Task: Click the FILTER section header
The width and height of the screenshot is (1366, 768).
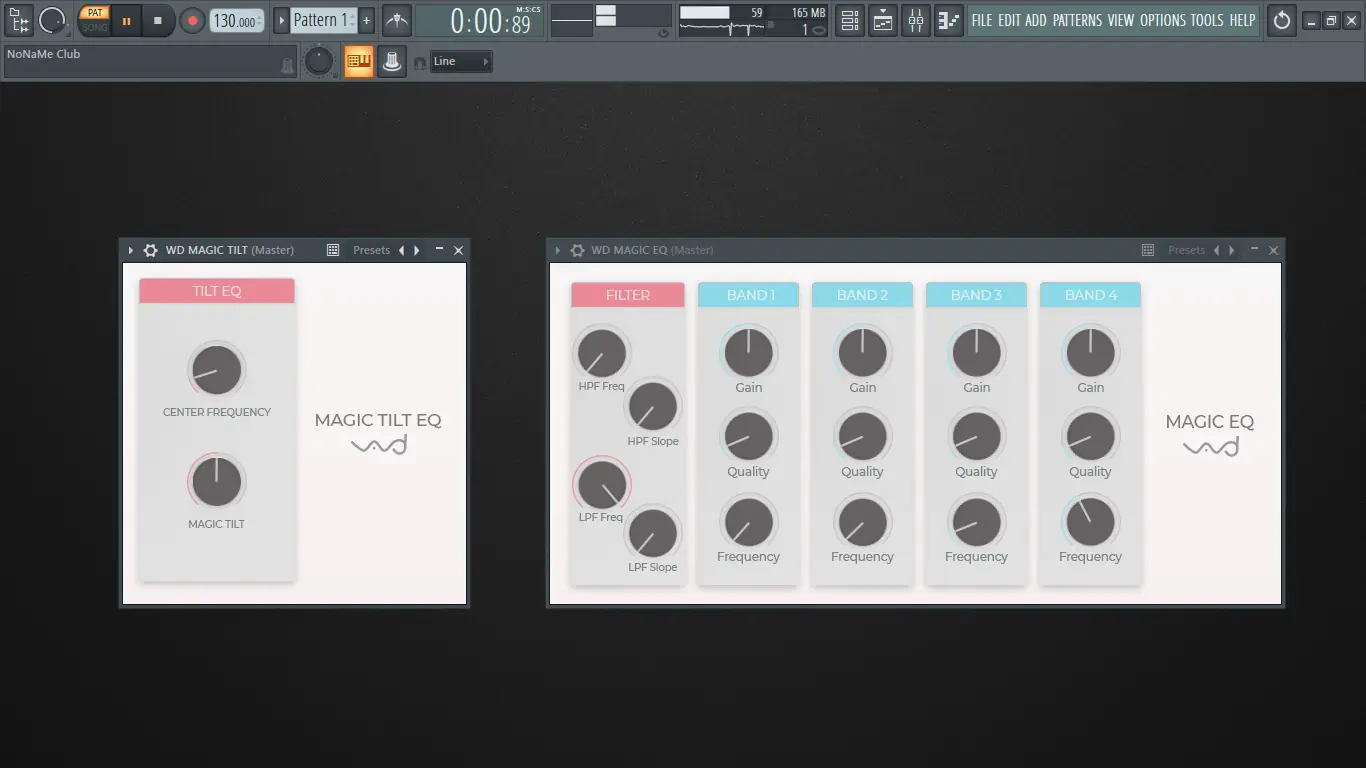Action: click(x=628, y=295)
